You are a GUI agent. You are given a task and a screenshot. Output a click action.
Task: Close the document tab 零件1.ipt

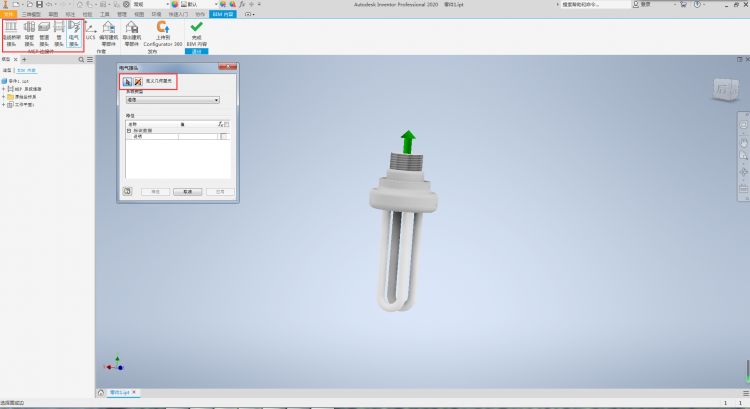click(134, 392)
